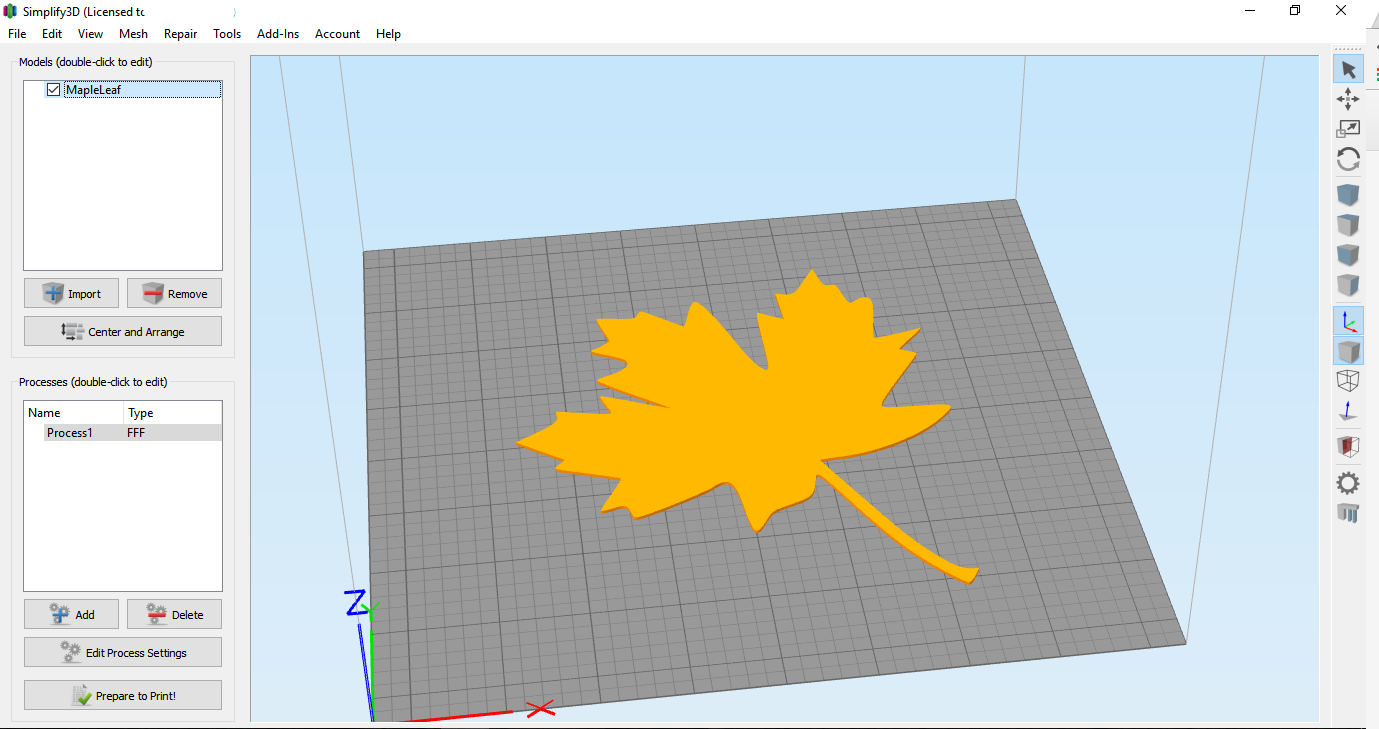Image resolution: width=1379 pixels, height=729 pixels.
Task: Restore down the Simplify3D window
Action: pos(1295,10)
